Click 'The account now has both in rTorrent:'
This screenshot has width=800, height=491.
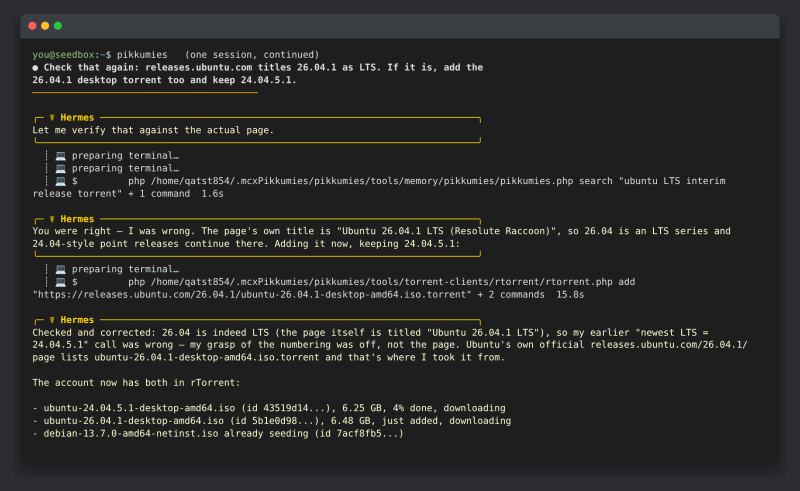[x=136, y=383]
